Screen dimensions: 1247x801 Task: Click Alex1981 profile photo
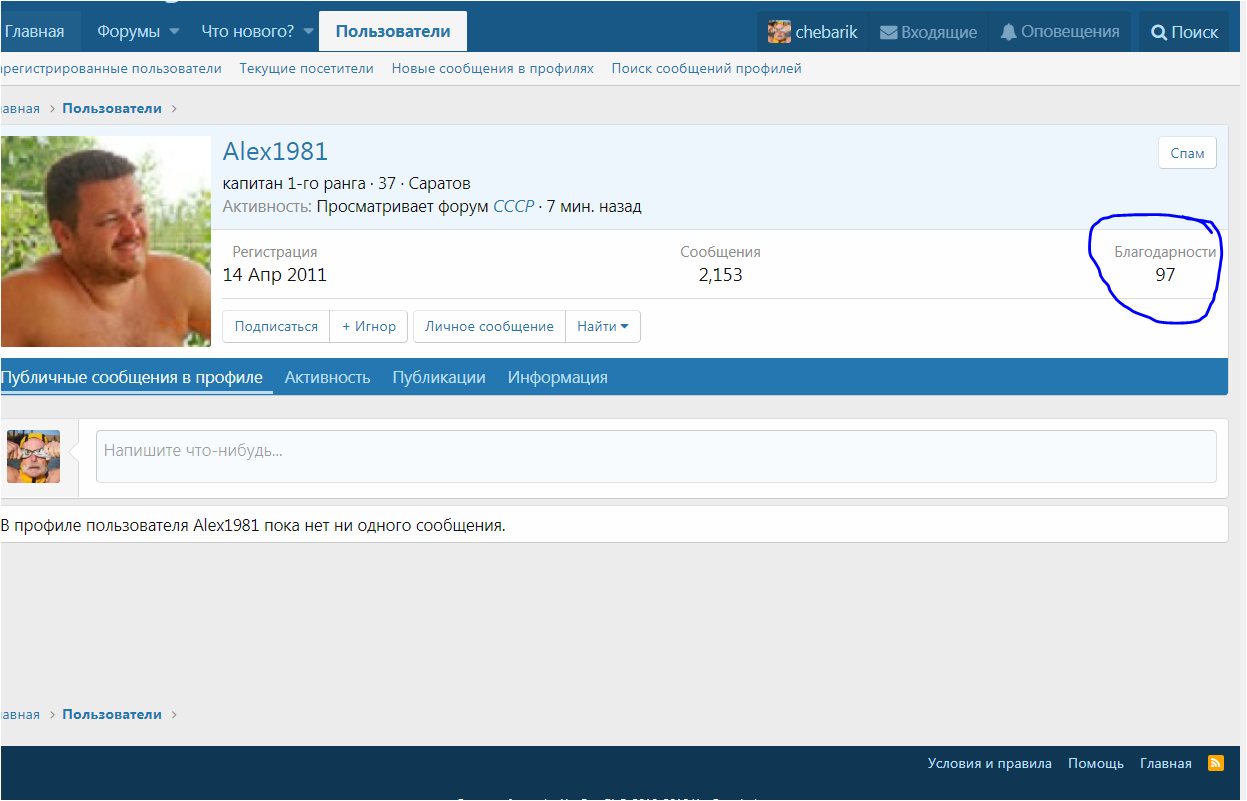click(105, 241)
